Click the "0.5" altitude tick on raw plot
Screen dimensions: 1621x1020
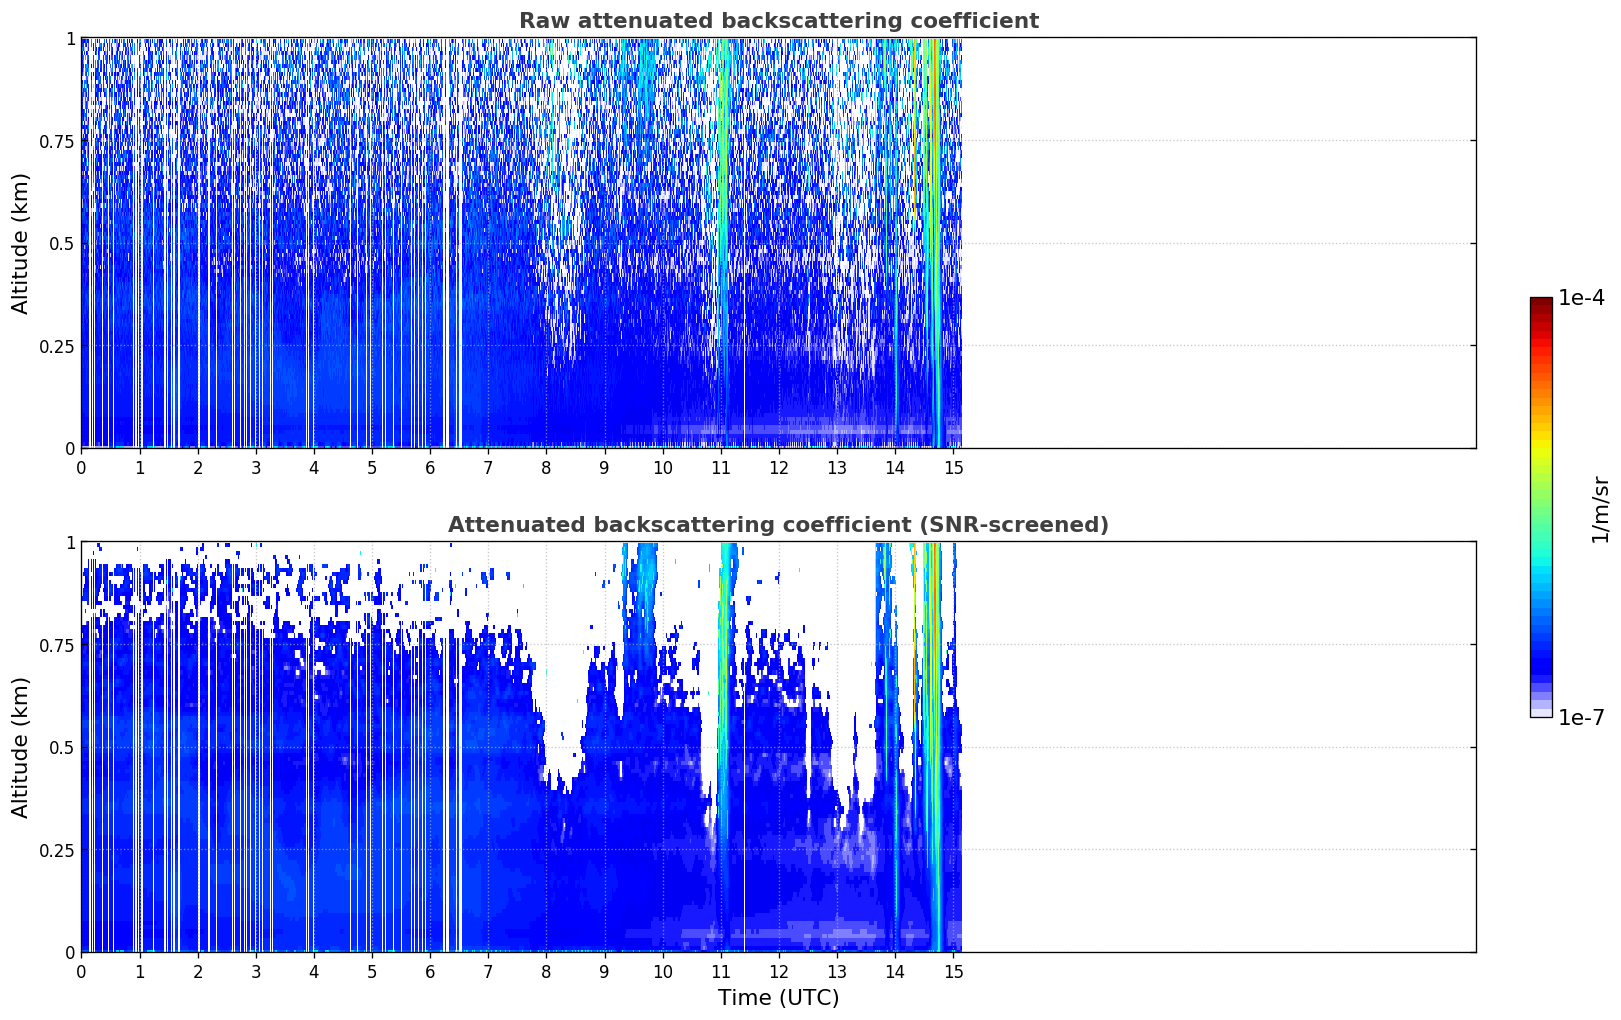tap(62, 244)
